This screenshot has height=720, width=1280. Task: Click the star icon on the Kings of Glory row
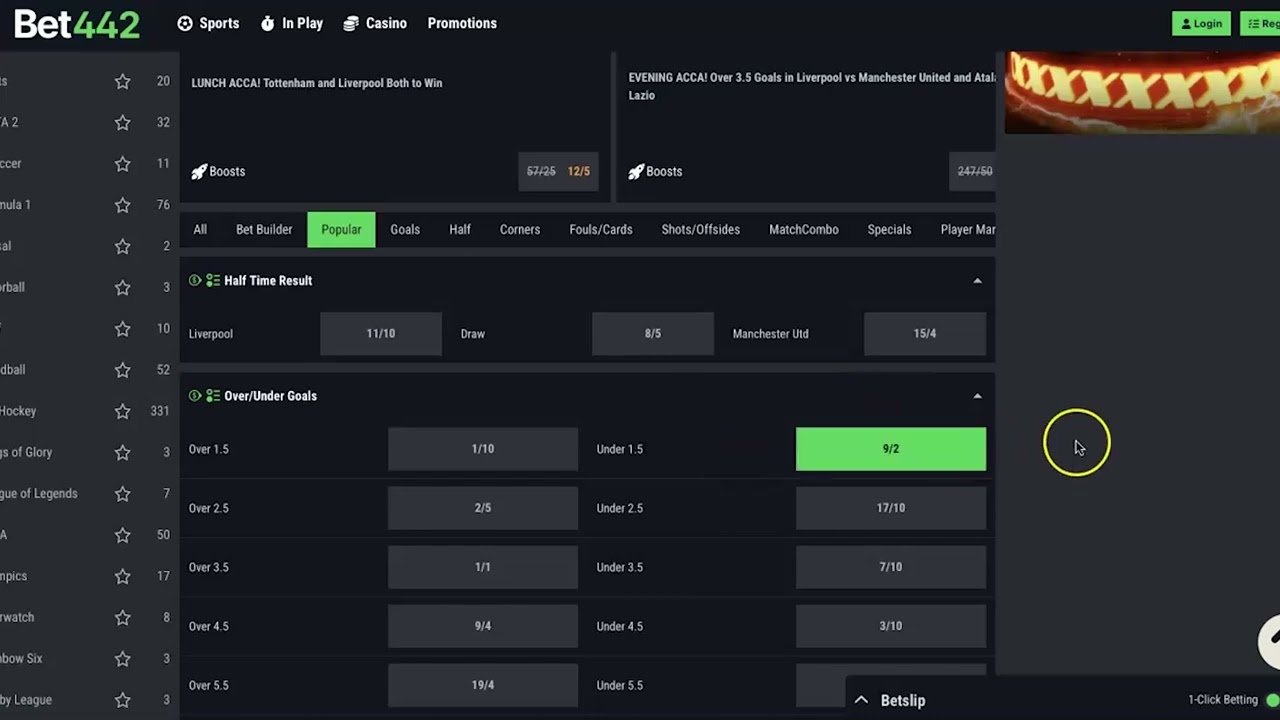pos(122,452)
